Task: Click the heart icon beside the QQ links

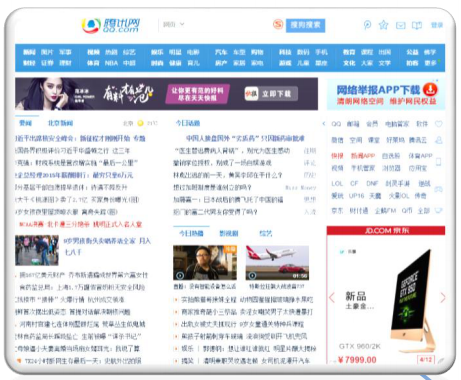Action: pos(439,124)
